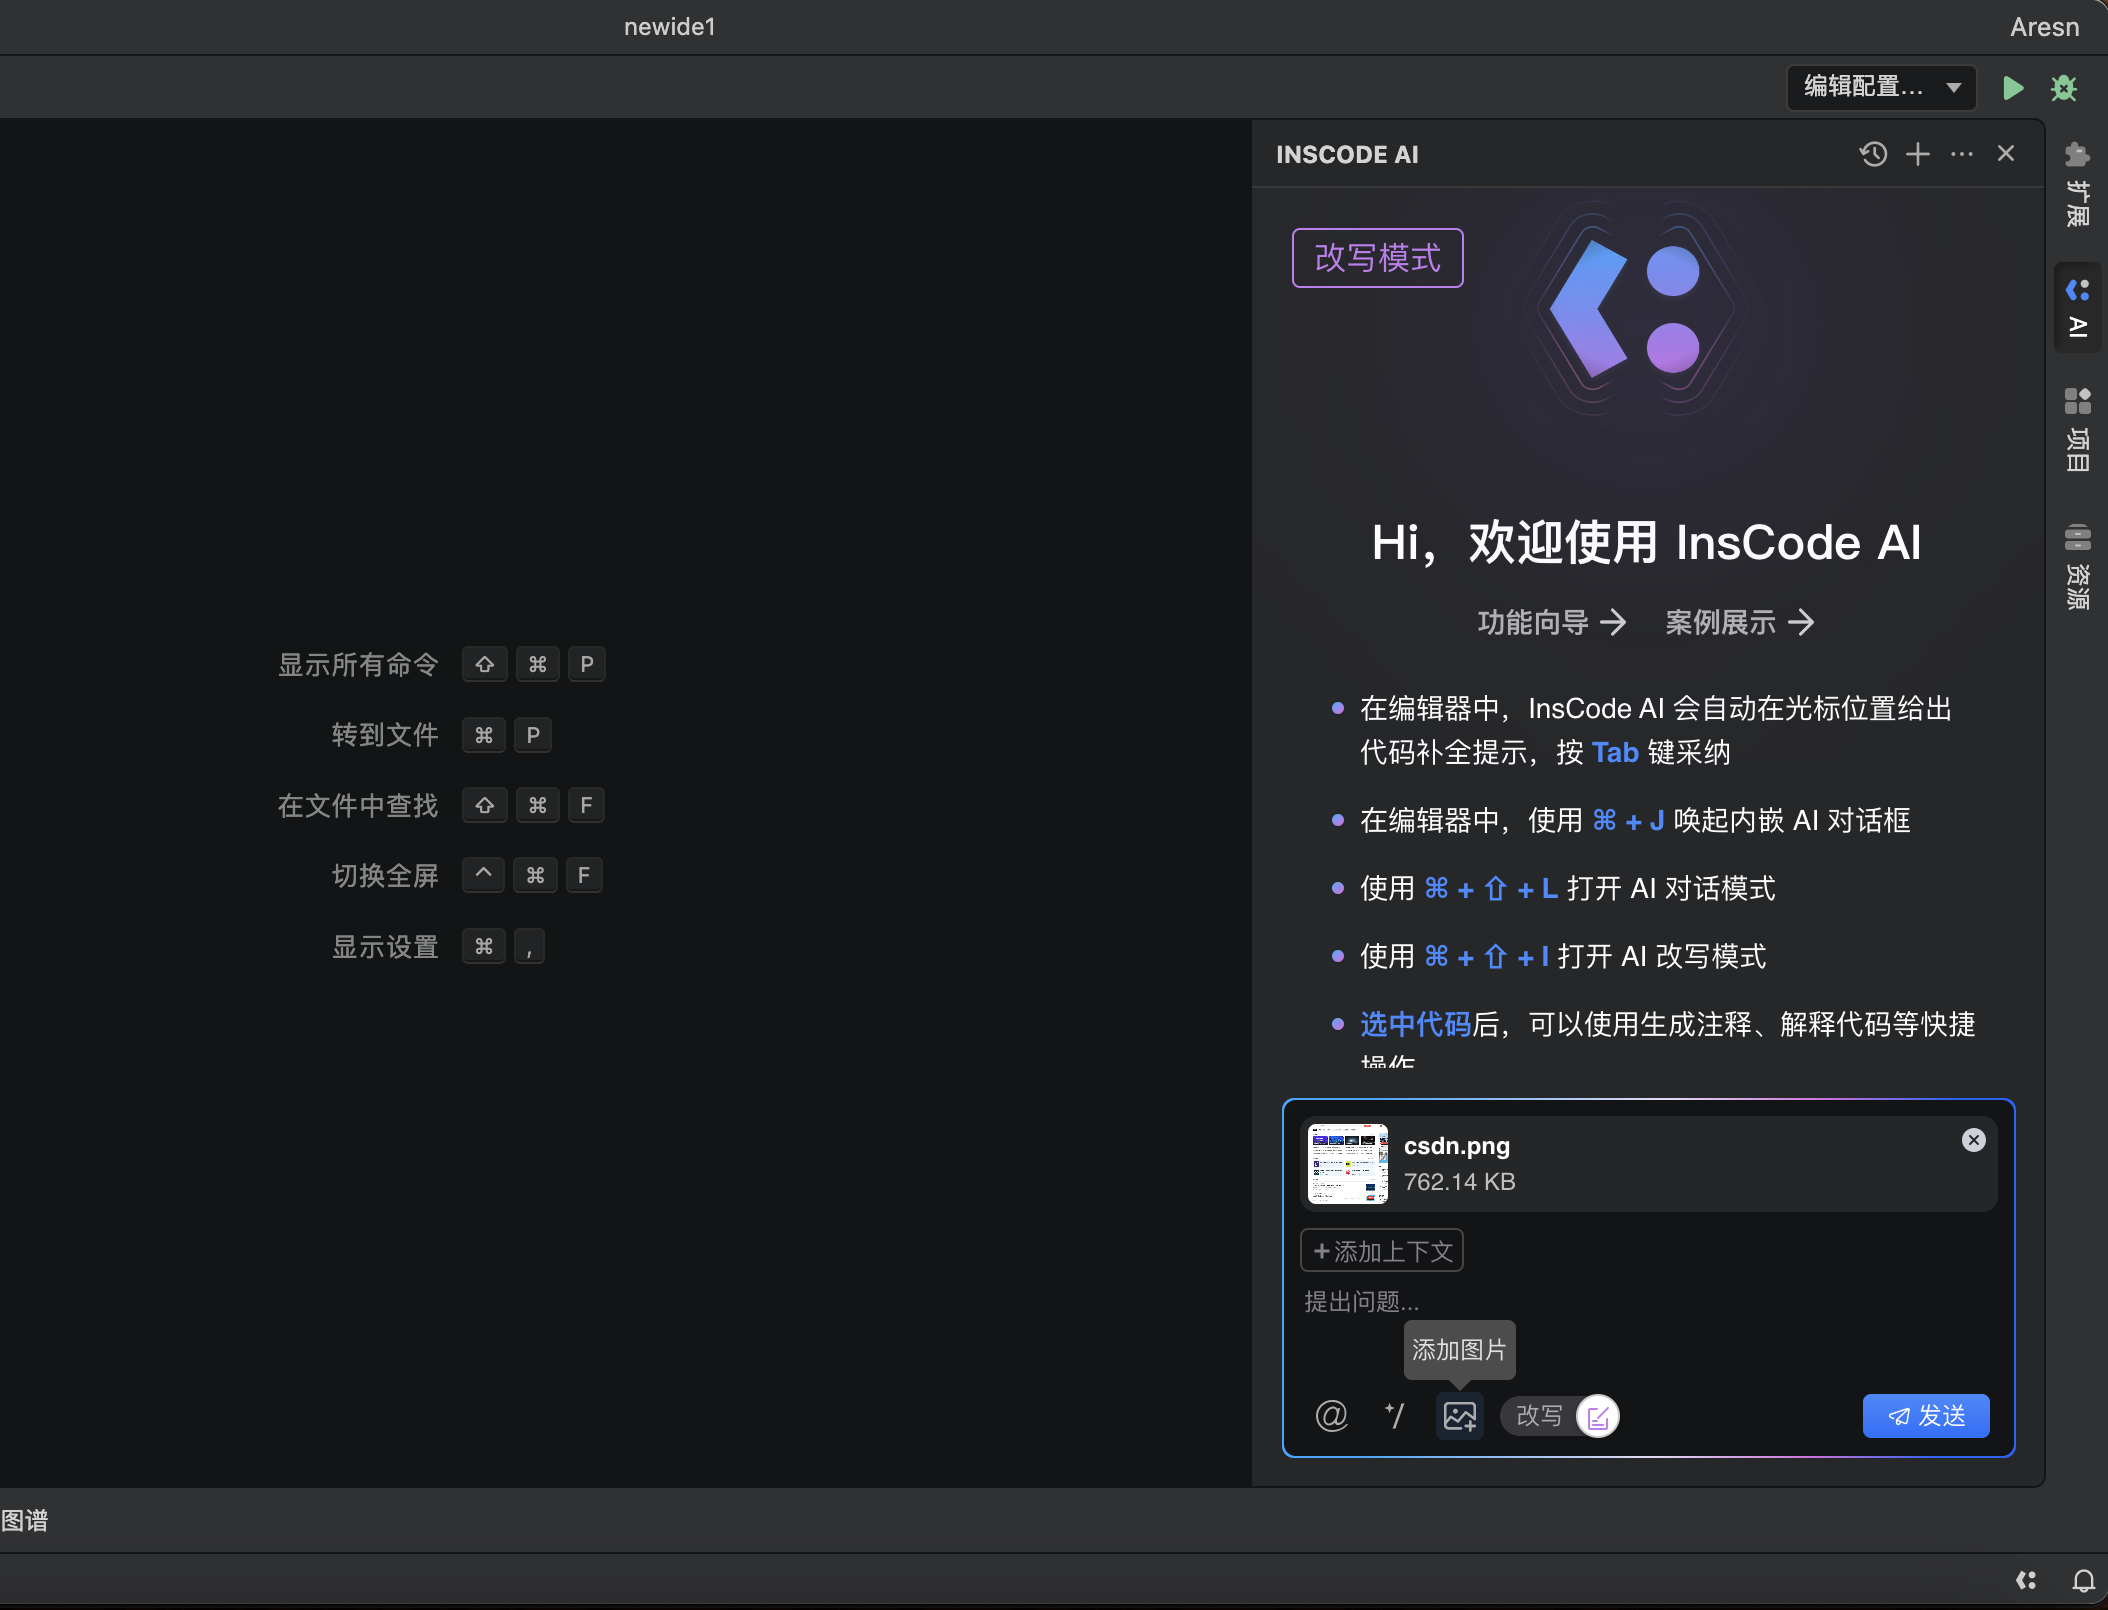Open the 编辑配置 run configuration dropdown
This screenshot has height=1610, width=2108.
(x=1881, y=87)
